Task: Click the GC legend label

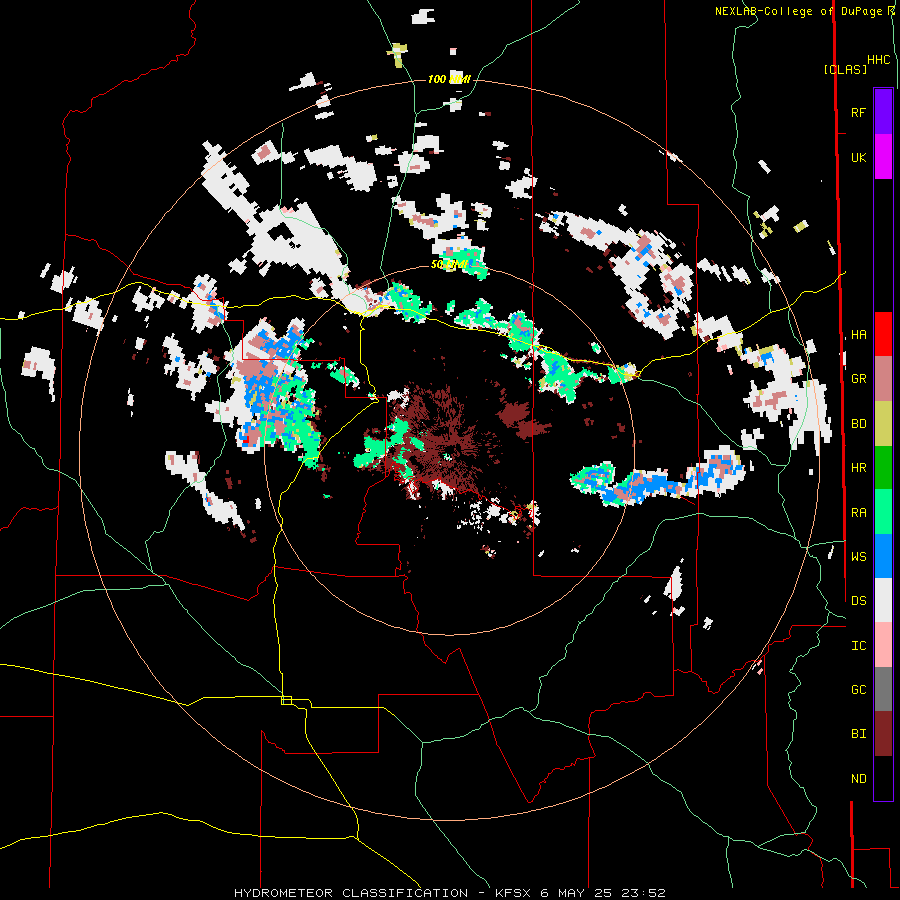Action: (x=858, y=690)
